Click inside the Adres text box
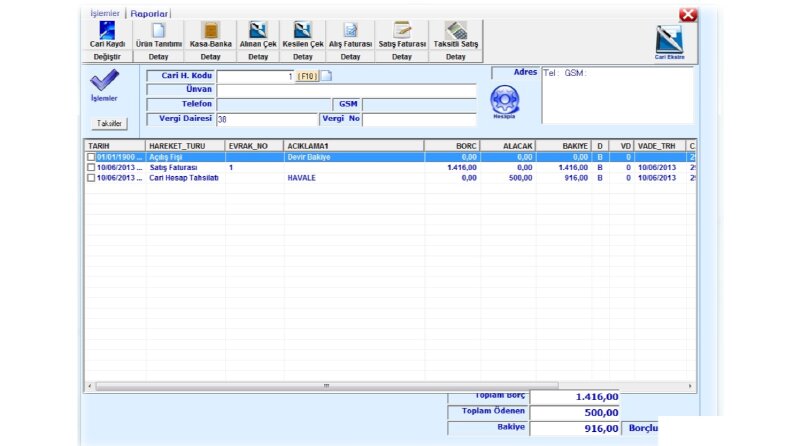The width and height of the screenshot is (793, 446). pyautogui.click(x=618, y=95)
